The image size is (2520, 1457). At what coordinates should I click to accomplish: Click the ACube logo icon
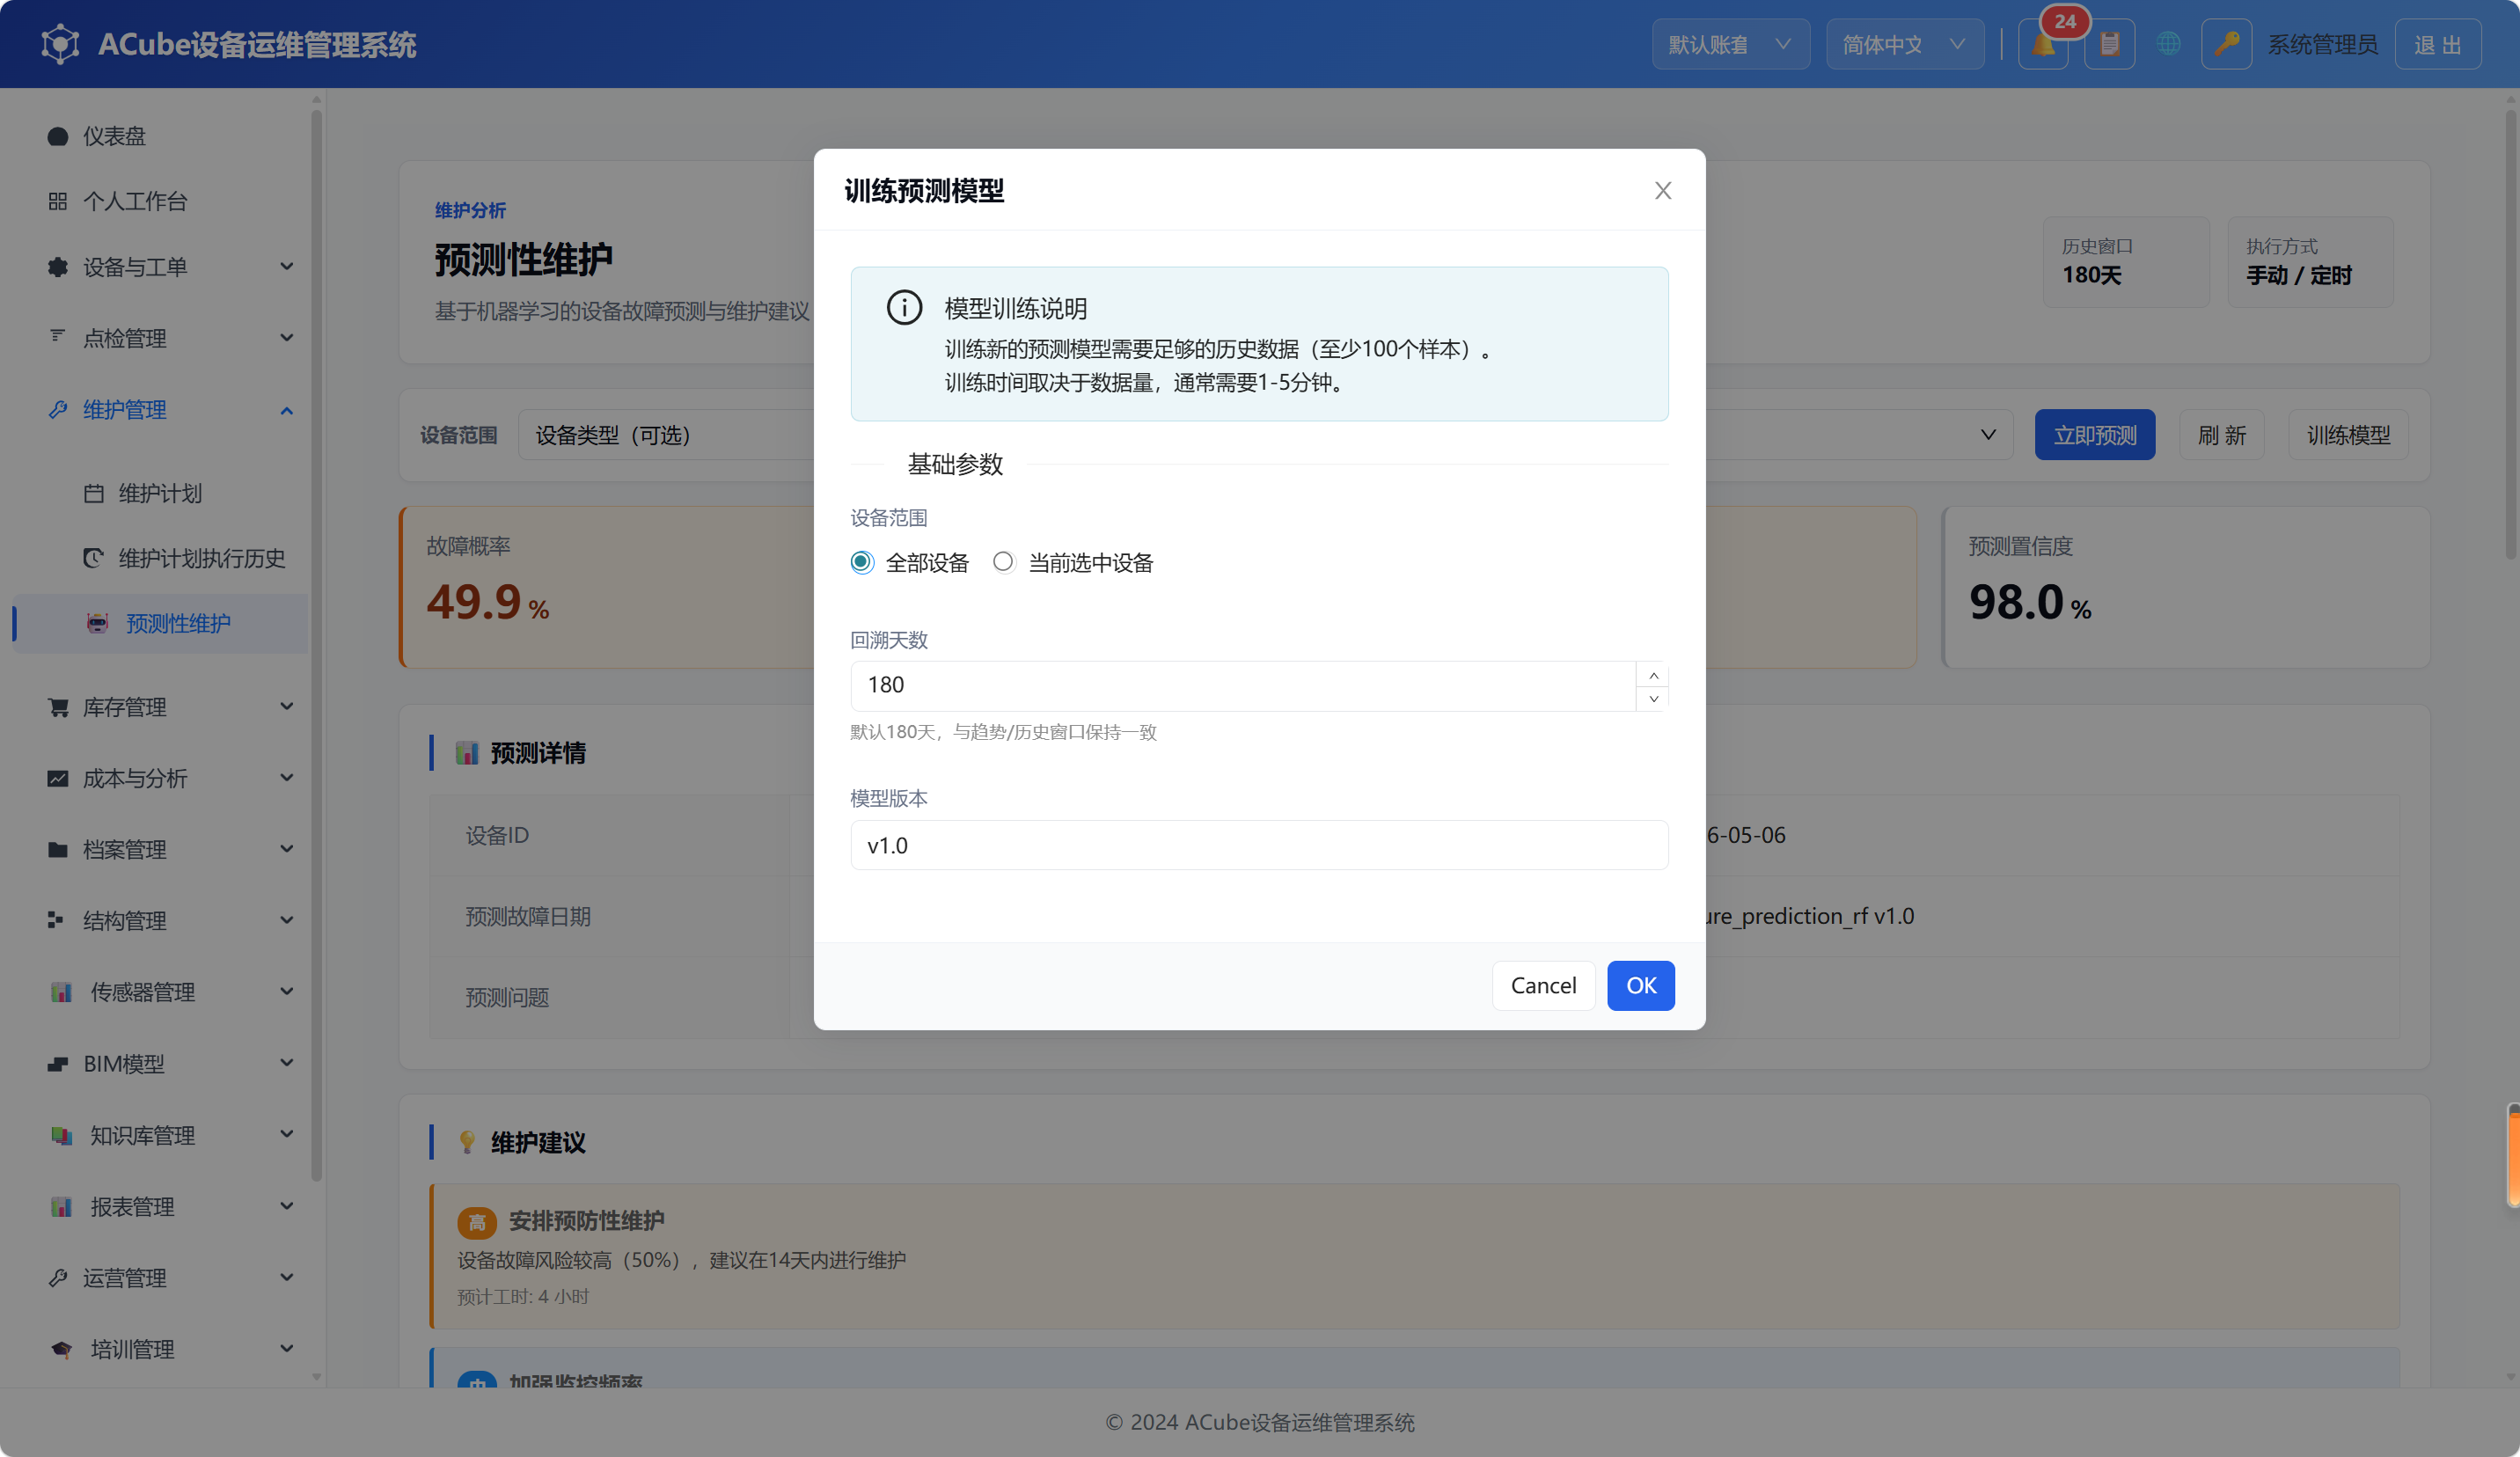[x=60, y=44]
